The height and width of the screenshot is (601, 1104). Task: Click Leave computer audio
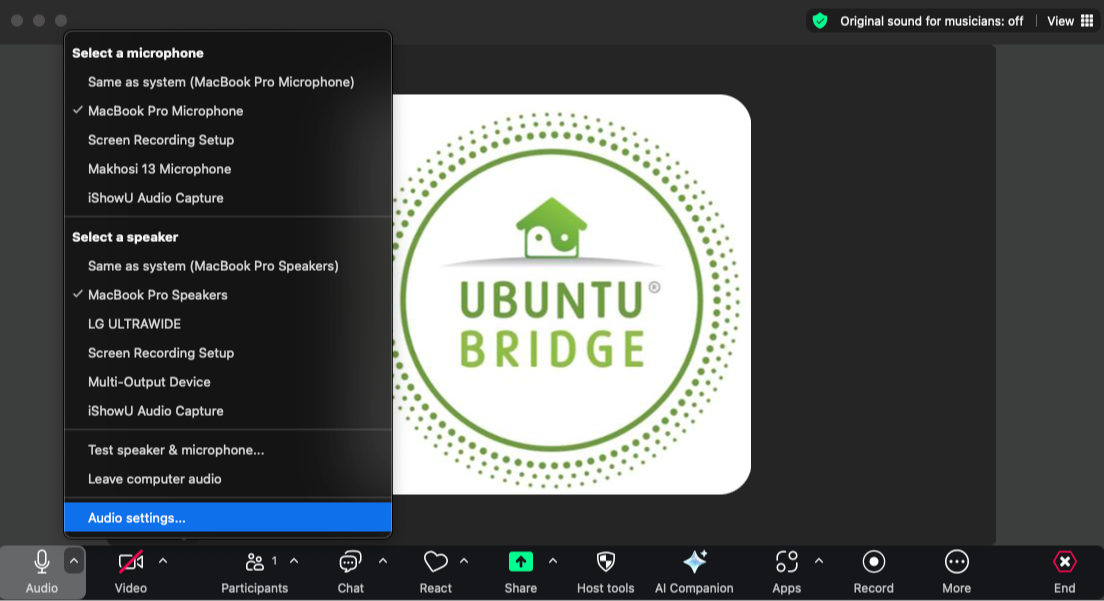click(228, 479)
